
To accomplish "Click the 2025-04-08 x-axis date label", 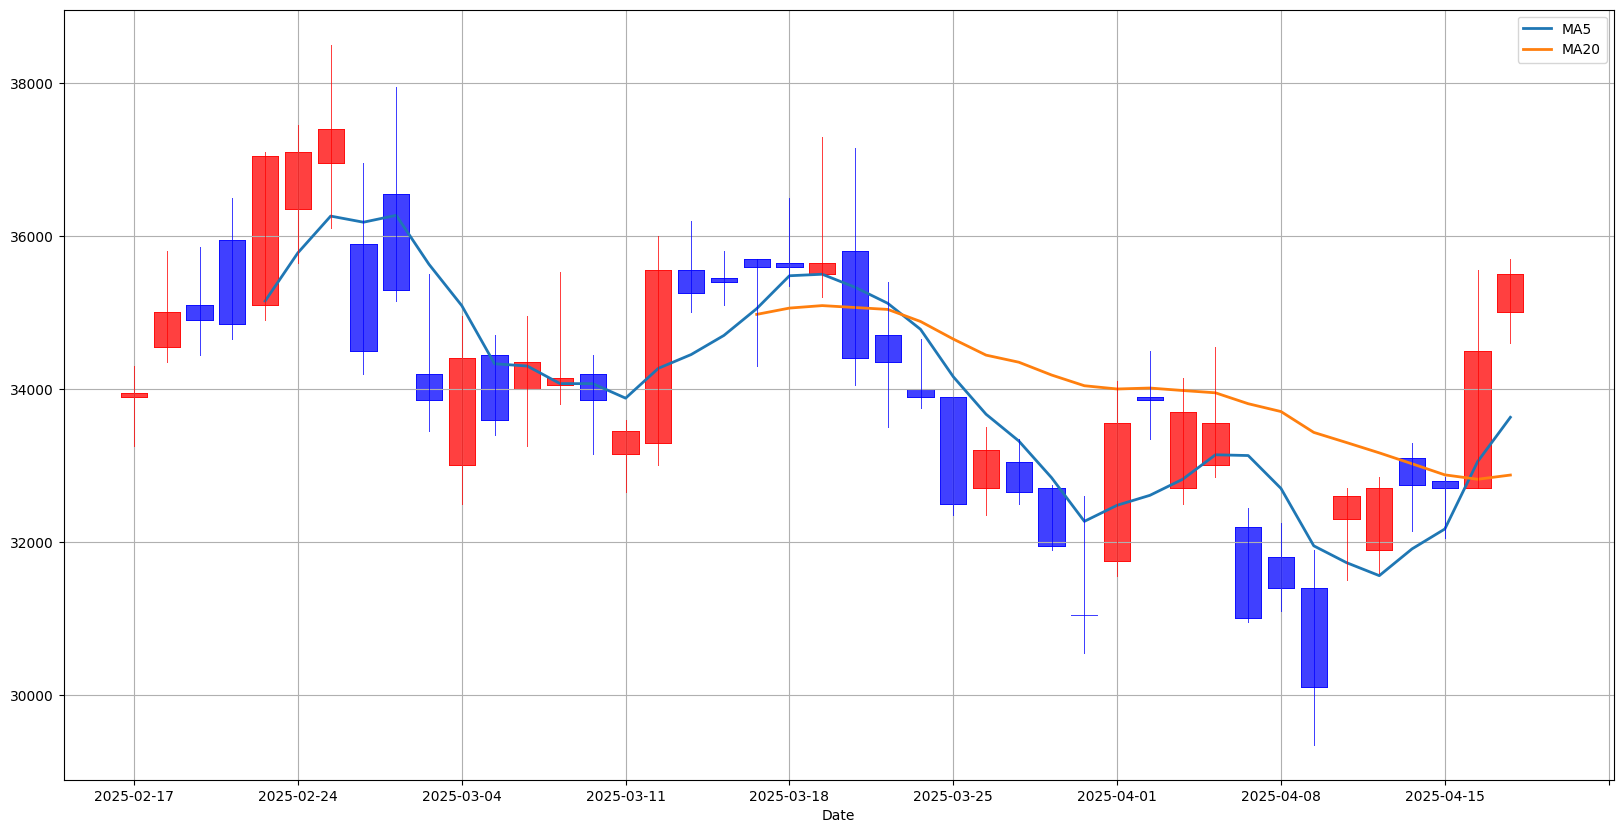I will point(1281,797).
